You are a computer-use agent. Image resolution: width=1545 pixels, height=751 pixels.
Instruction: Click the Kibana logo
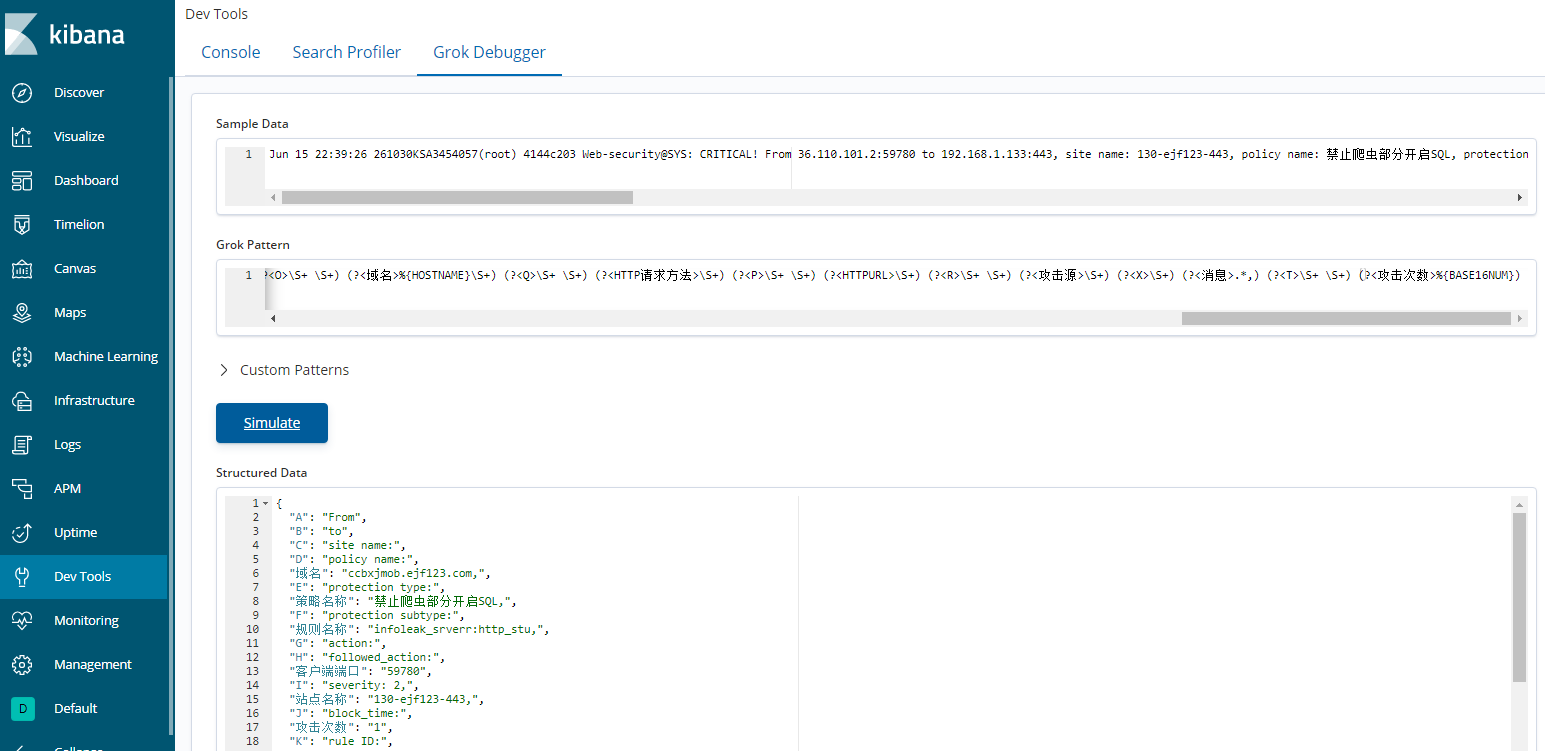65,34
